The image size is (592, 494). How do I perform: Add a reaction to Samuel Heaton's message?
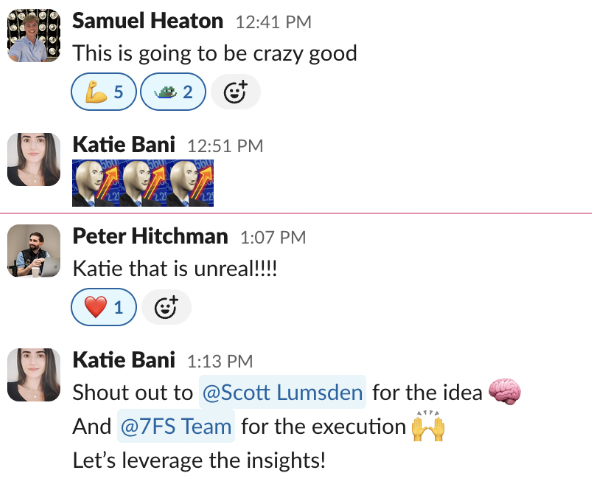click(236, 92)
